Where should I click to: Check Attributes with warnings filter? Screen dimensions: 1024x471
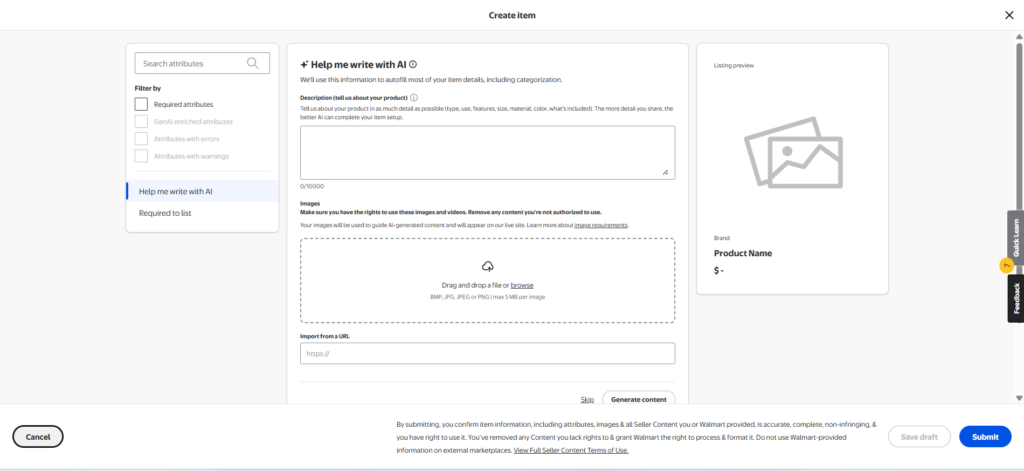pos(141,156)
